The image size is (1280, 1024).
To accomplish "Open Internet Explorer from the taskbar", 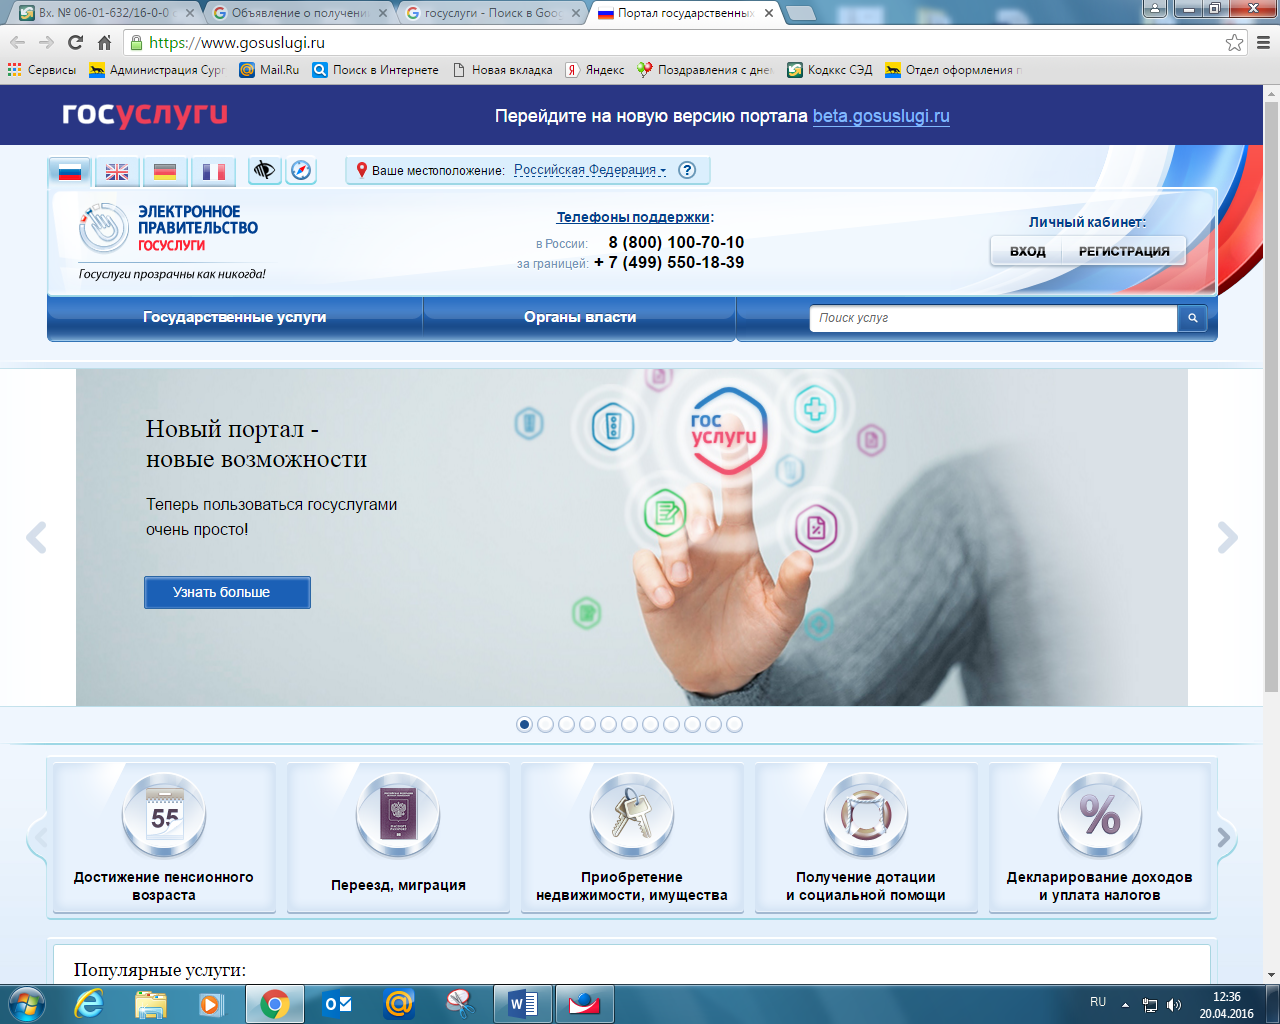I will 89,1004.
